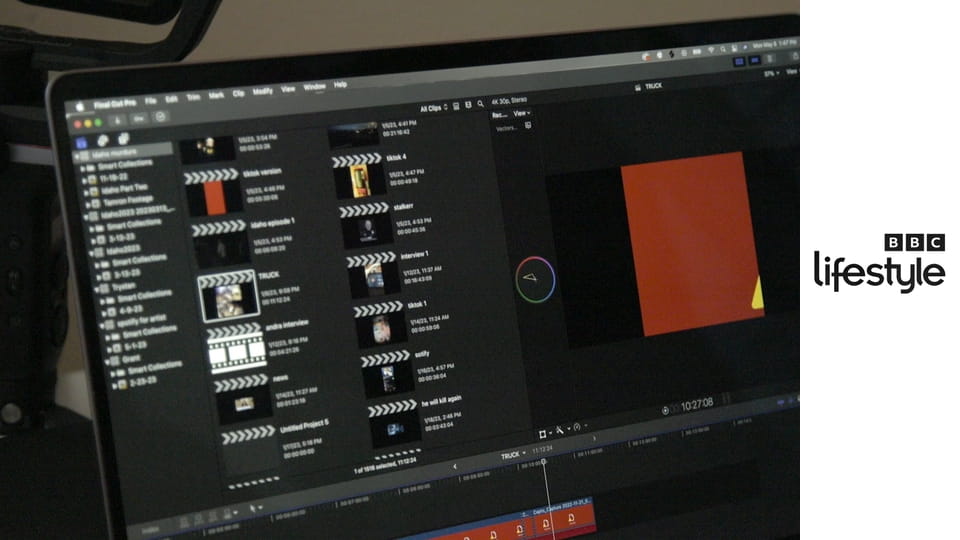Click the browser search magnifier icon
960x540 pixels.
coord(481,103)
